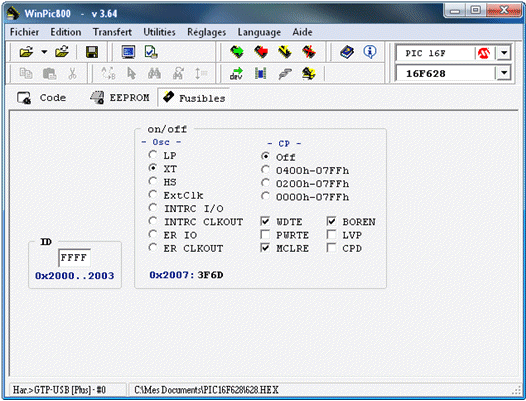The image size is (526, 401).
Task: Click the open file folder icon
Action: [26, 52]
